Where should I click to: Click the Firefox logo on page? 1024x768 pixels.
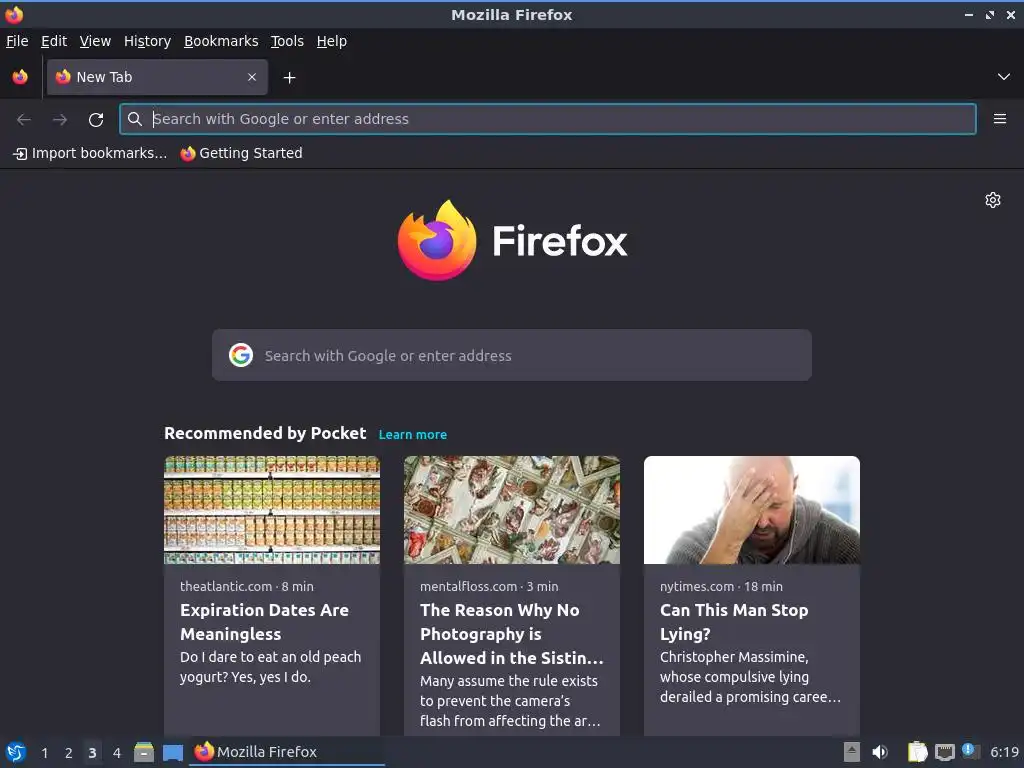tap(512, 240)
